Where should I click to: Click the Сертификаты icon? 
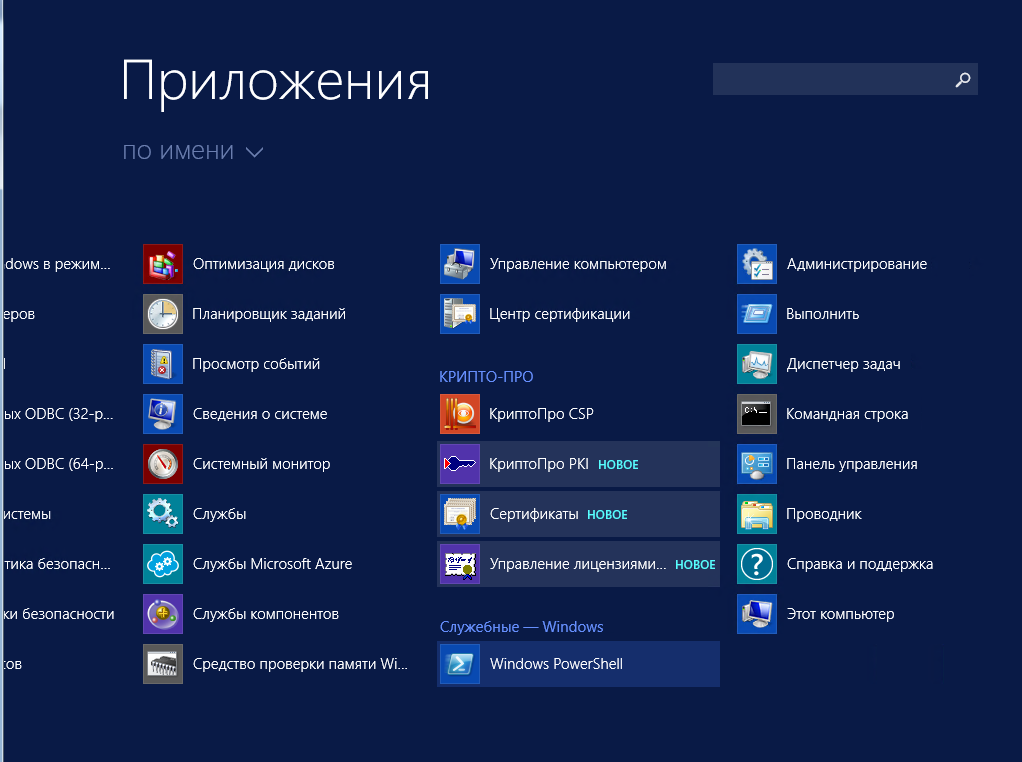[460, 514]
